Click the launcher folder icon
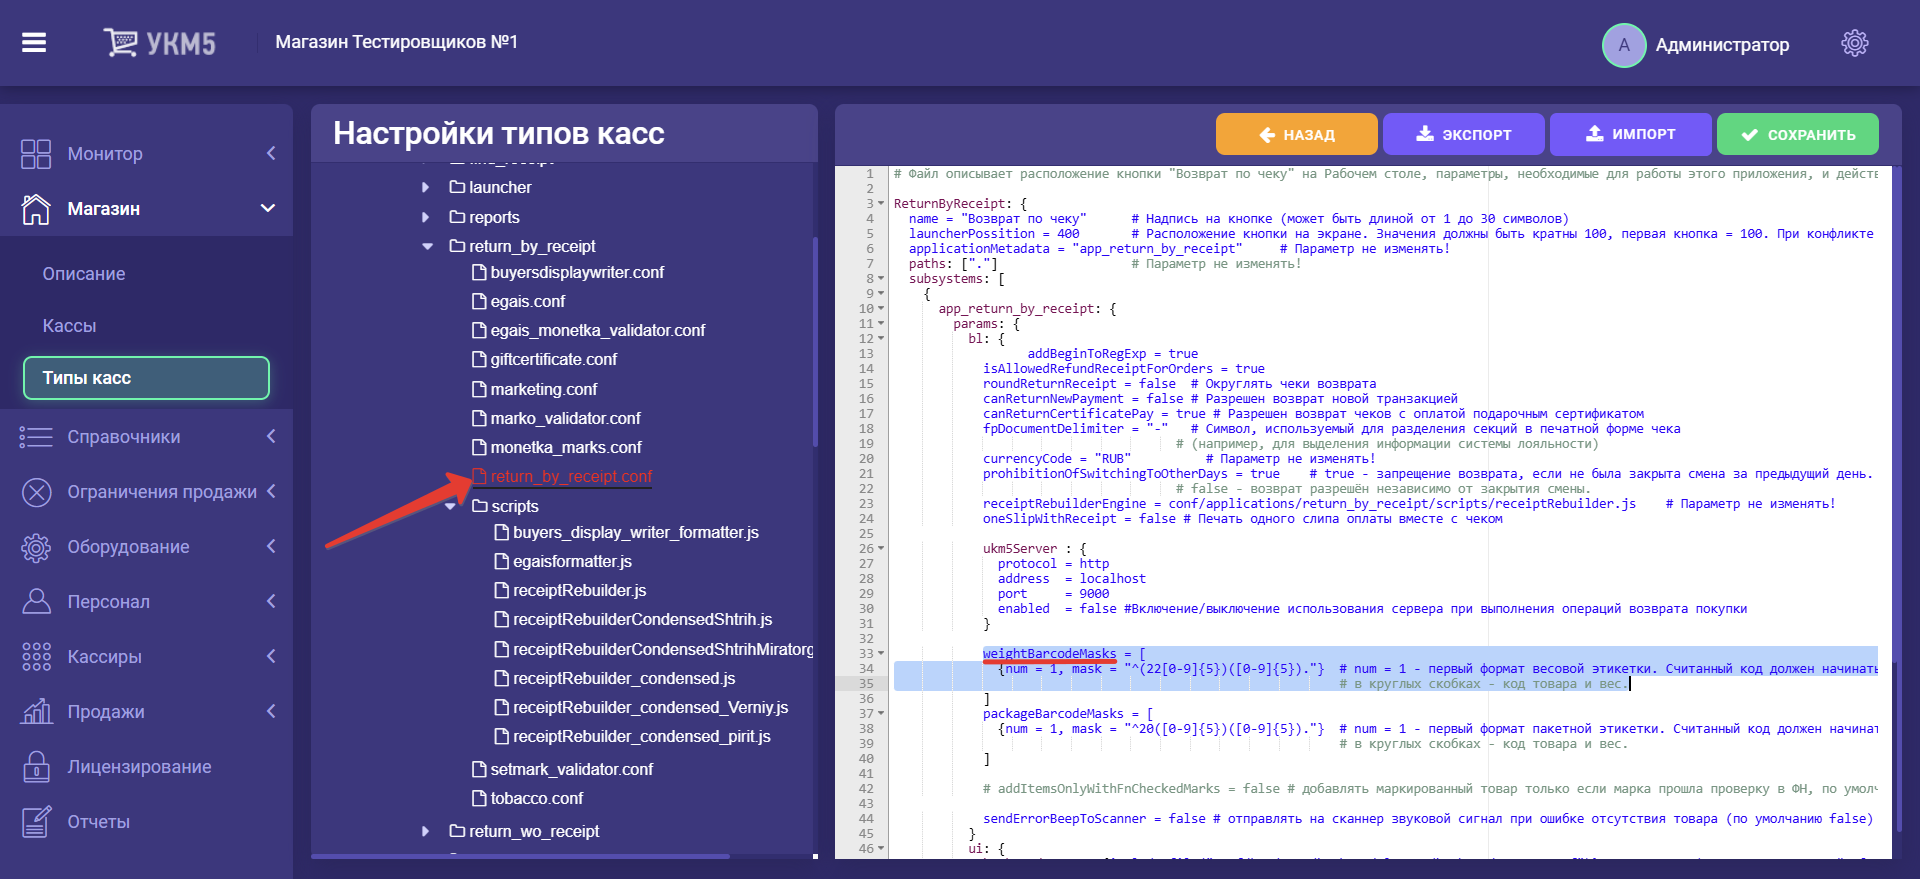Viewport: 1920px width, 879px height. tap(457, 187)
